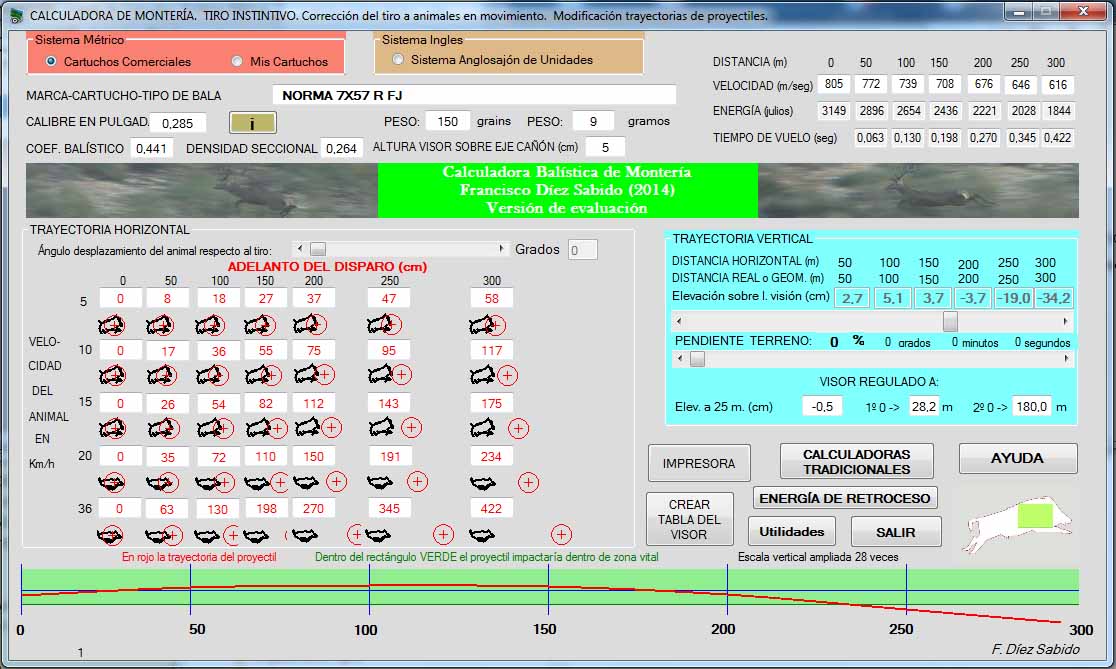Open the Calculadoras Tradicionales window
Image resolution: width=1116 pixels, height=669 pixels.
856,462
